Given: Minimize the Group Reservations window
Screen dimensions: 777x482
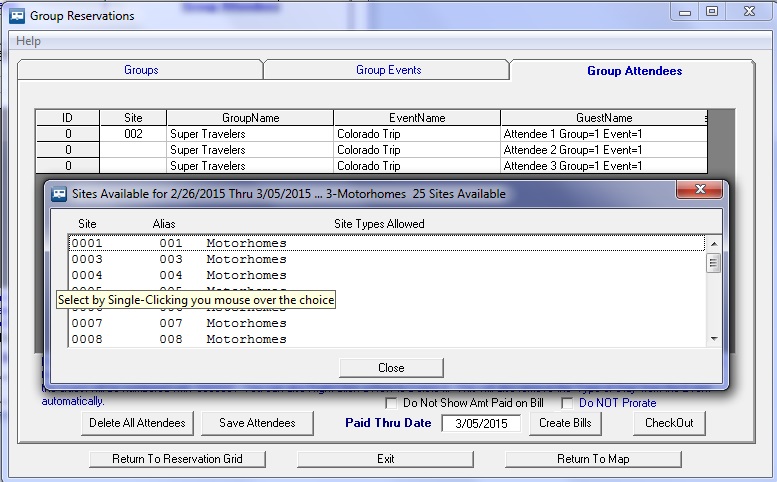Looking at the screenshot, I should tap(685, 12).
